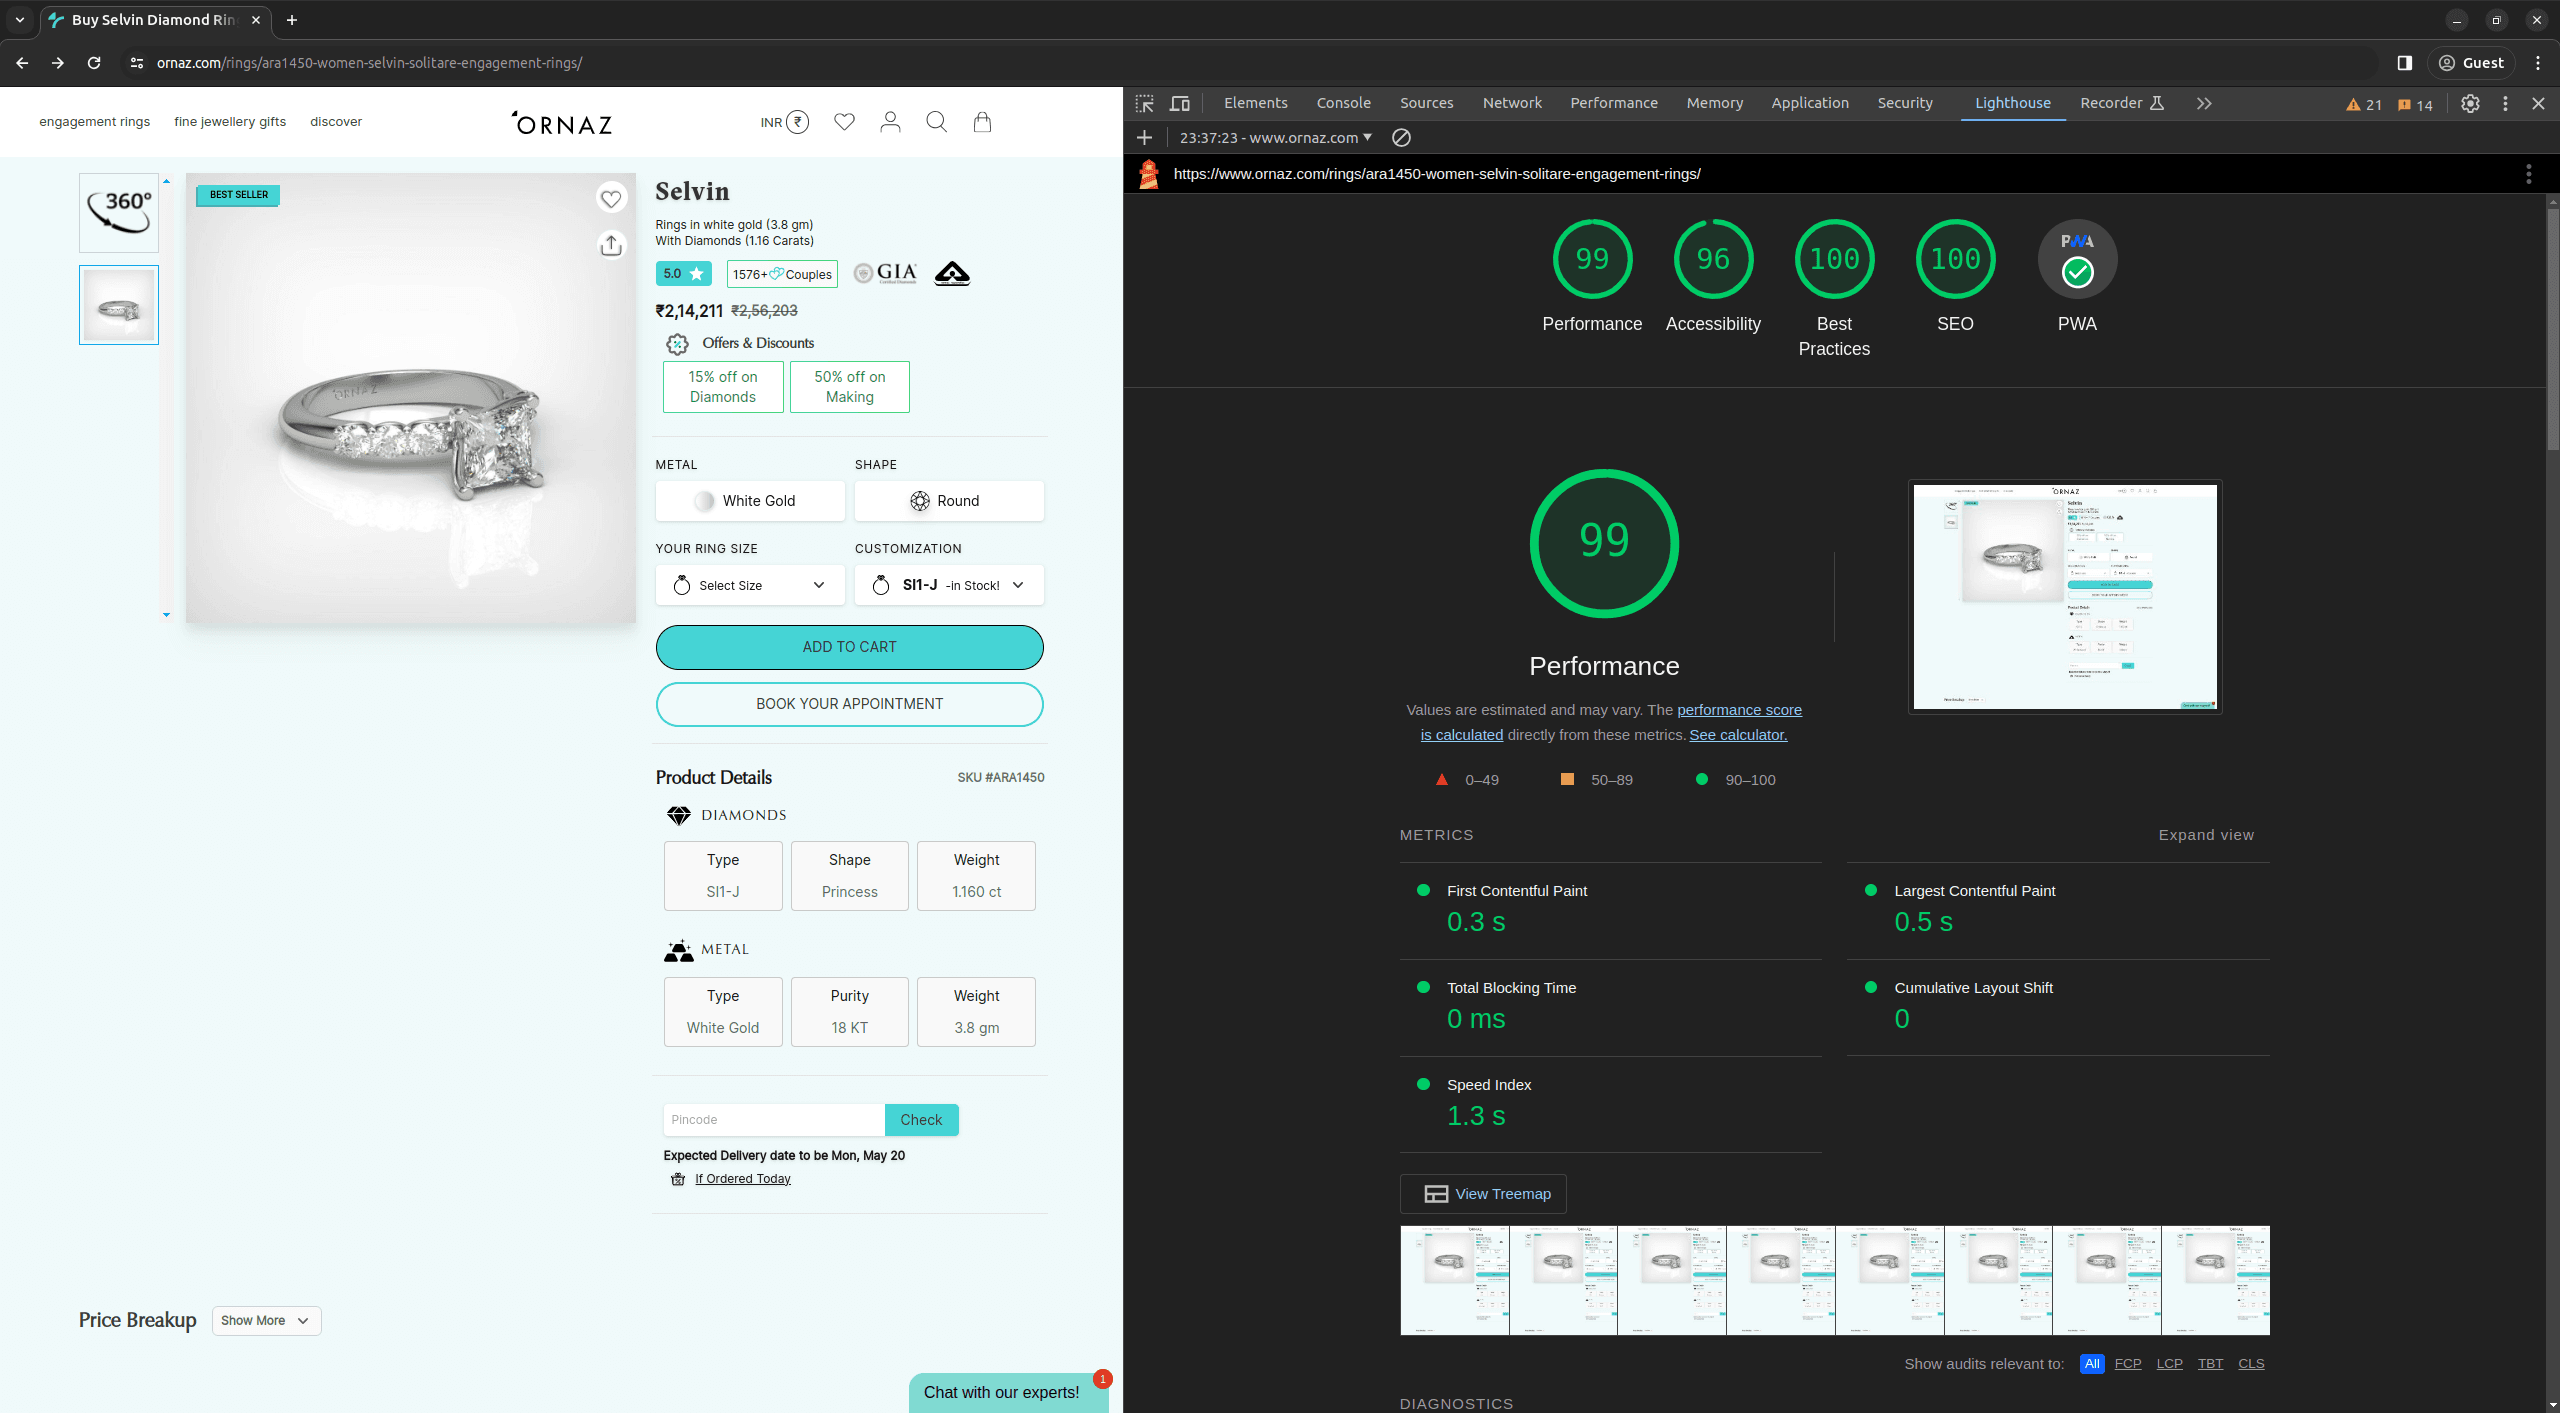This screenshot has width=2560, height=1413.
Task: Switch to the Sources tab
Action: click(x=1427, y=103)
